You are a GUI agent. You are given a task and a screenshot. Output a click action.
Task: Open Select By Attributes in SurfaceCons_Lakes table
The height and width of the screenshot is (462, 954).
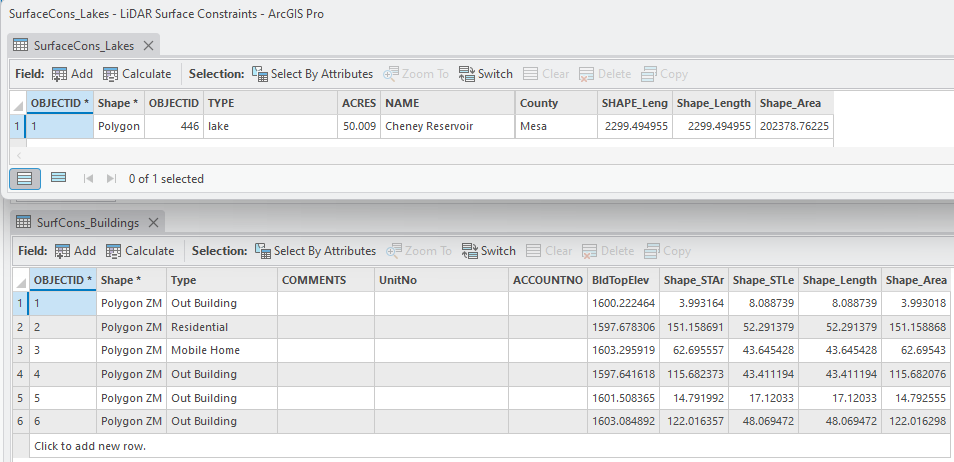[312, 74]
